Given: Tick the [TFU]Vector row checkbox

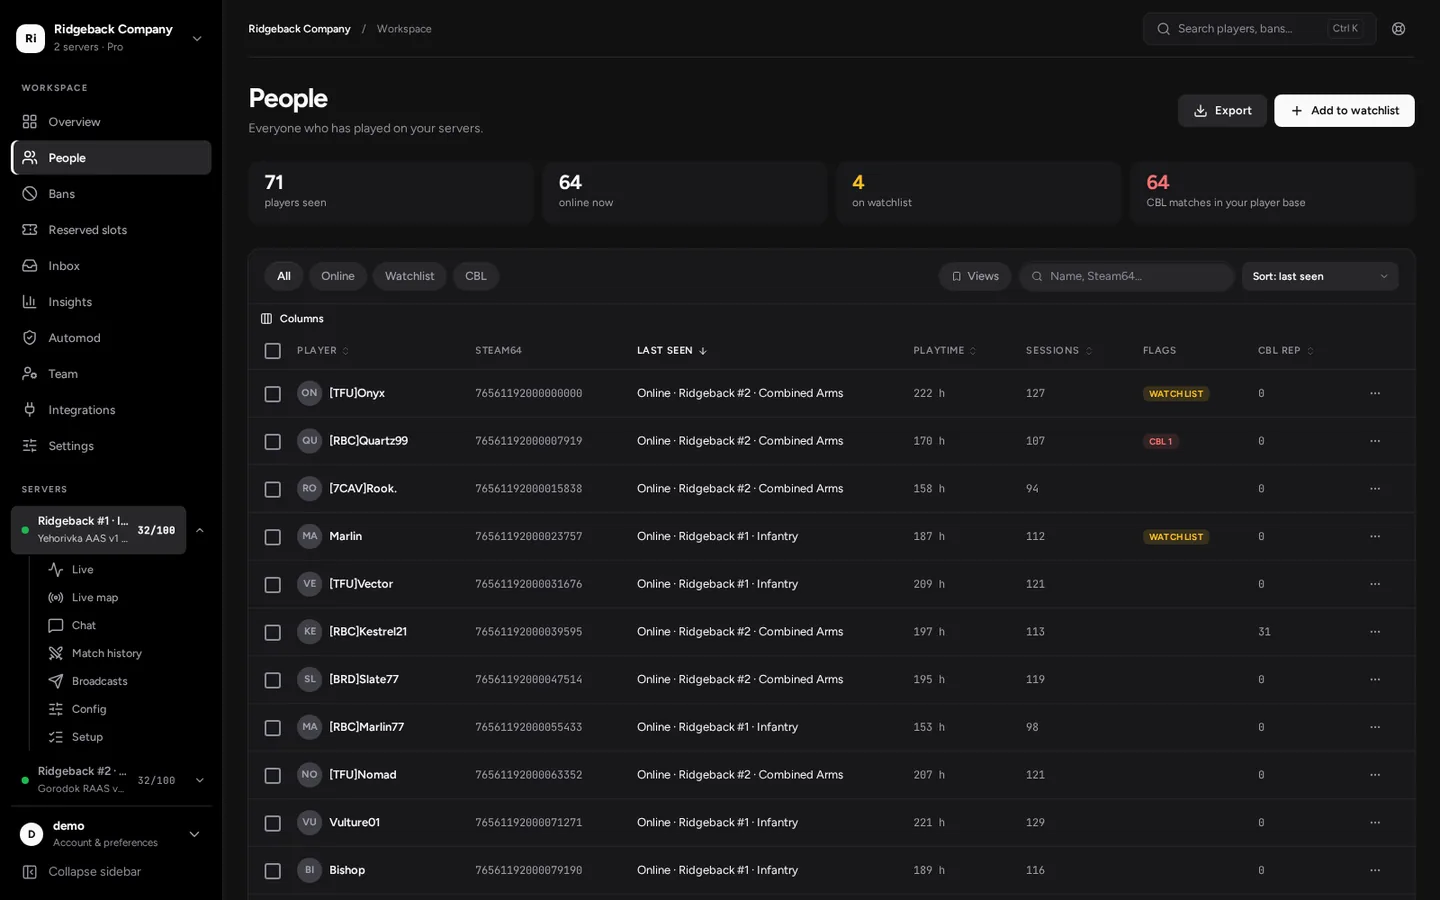Looking at the screenshot, I should click(272, 585).
